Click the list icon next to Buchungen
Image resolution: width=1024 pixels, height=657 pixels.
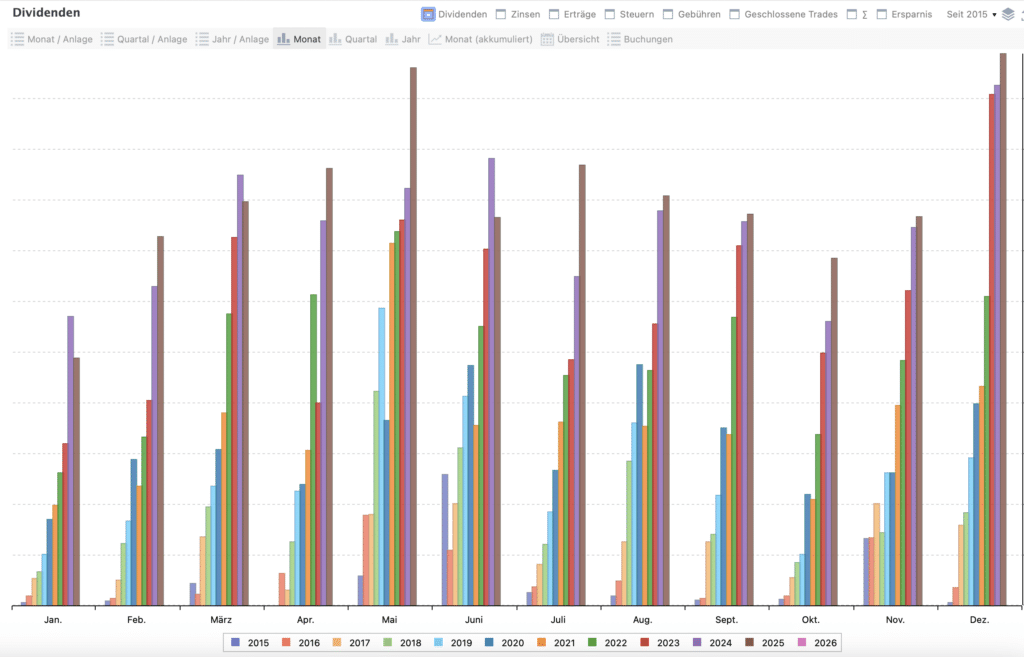coord(614,39)
